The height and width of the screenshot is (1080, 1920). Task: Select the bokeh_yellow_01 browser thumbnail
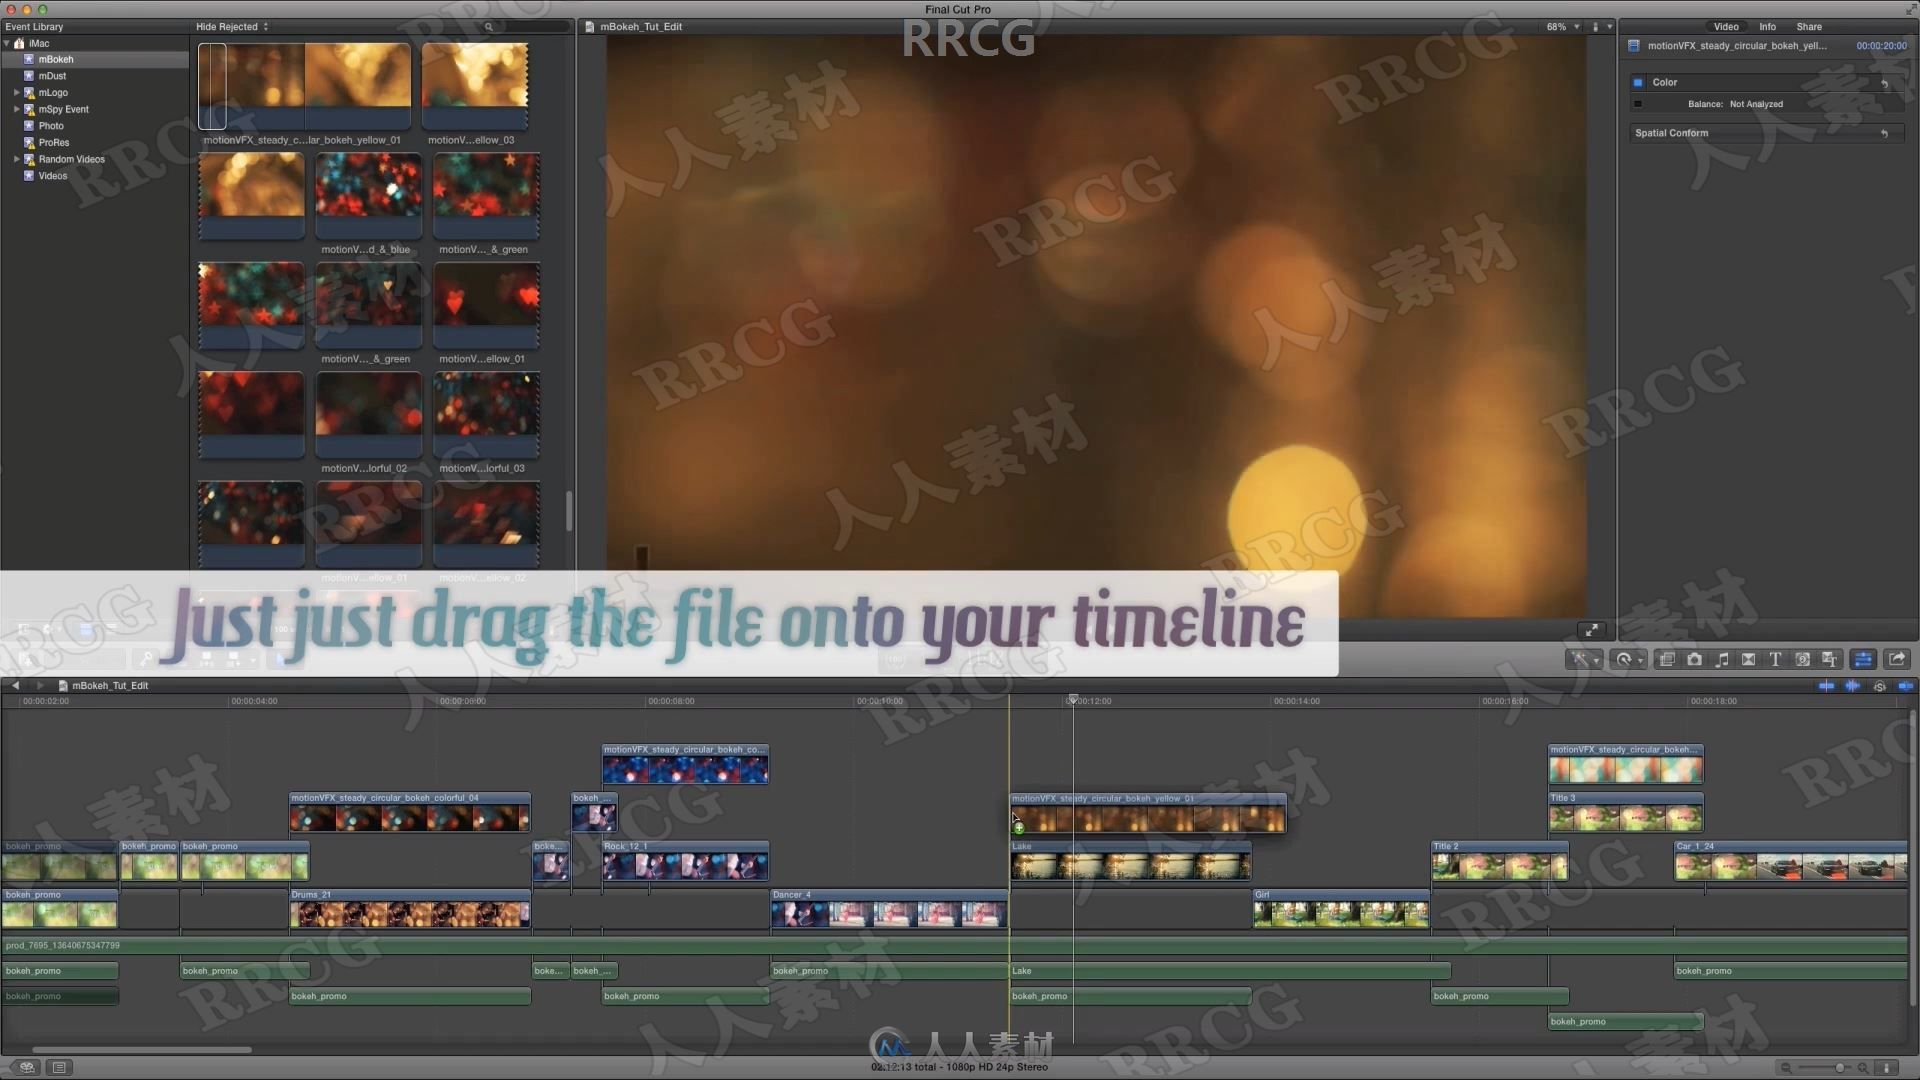[x=305, y=86]
